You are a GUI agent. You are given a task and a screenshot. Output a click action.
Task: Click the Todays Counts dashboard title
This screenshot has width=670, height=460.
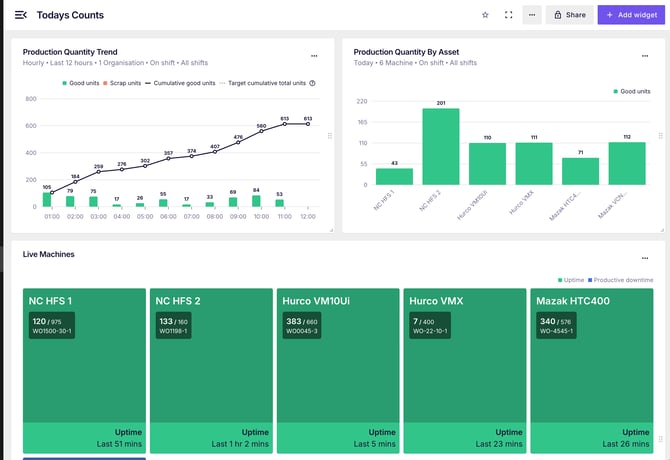click(x=70, y=15)
